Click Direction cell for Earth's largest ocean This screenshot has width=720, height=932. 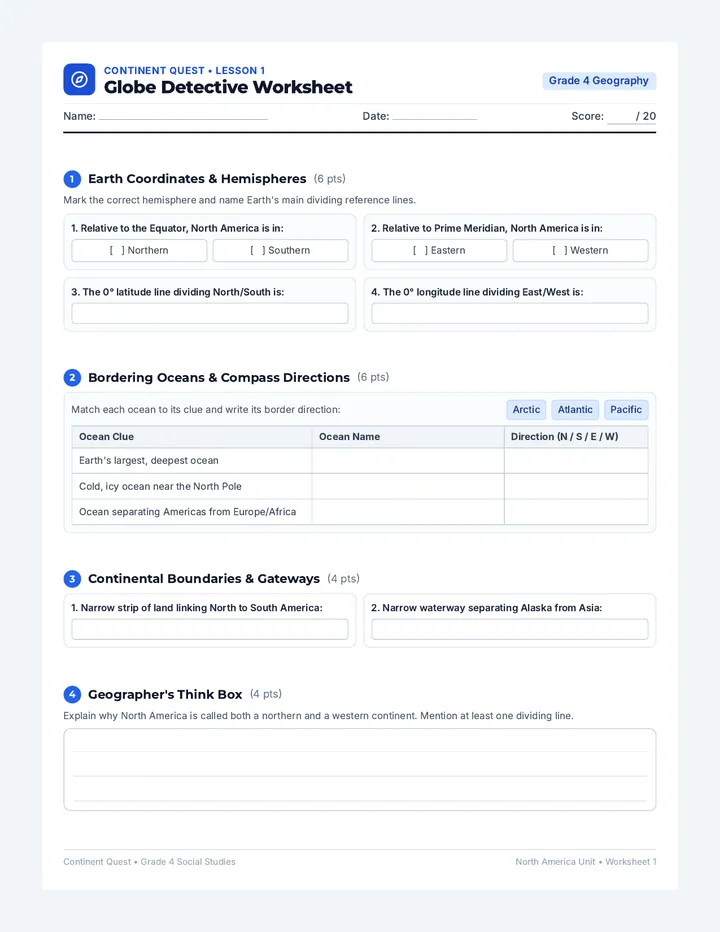coord(576,461)
